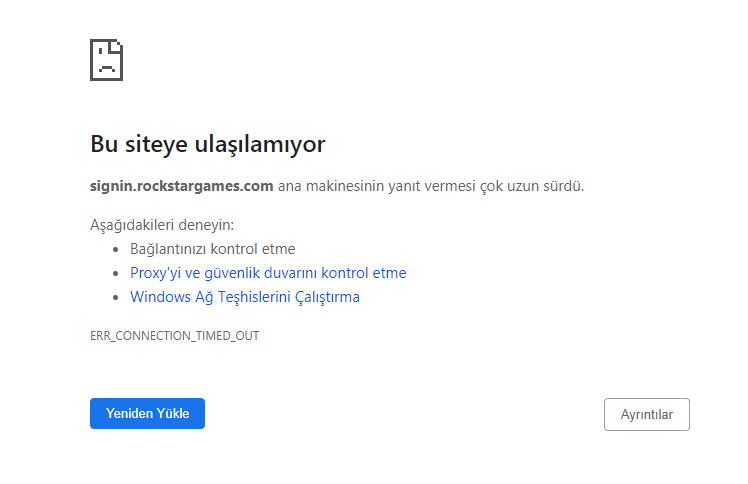Run Windows Ağ Teşhislerini Çalıştırma link
The height and width of the screenshot is (484, 748).
click(x=245, y=297)
